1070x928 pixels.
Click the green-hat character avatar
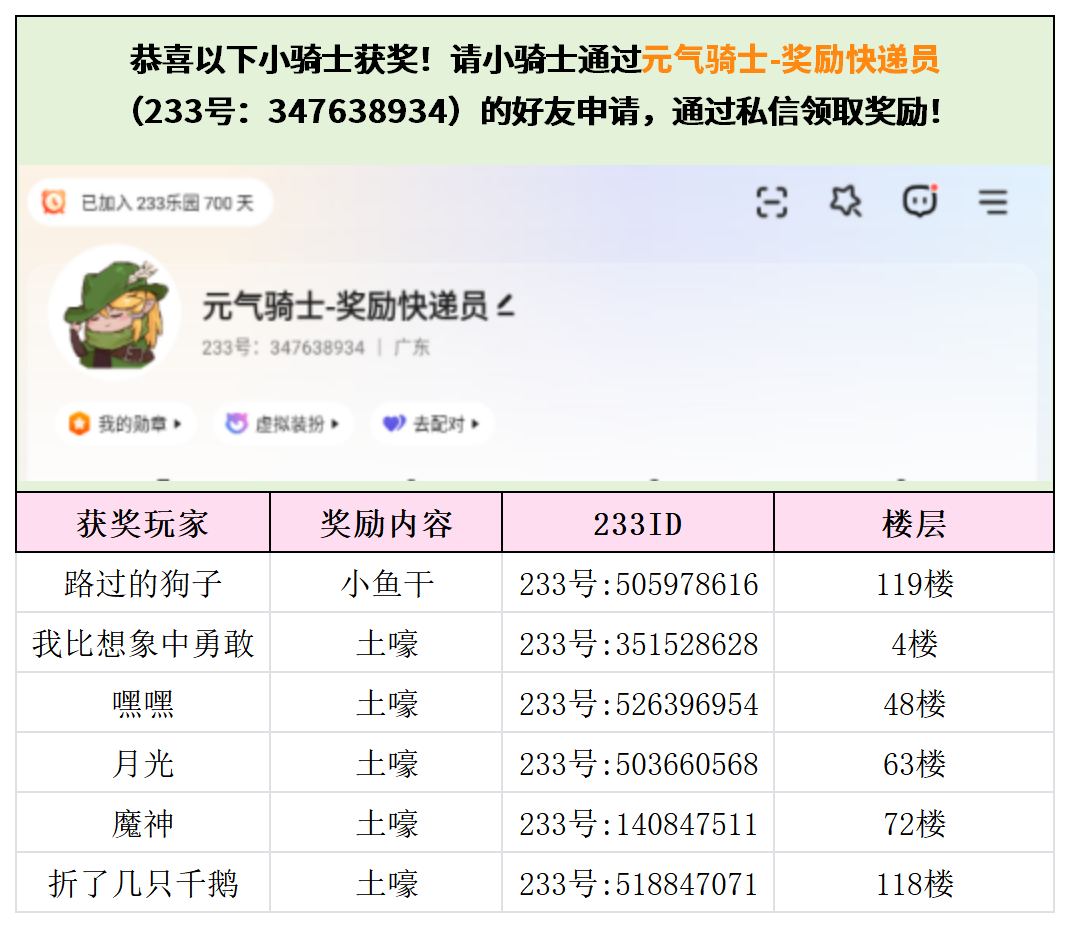113,313
